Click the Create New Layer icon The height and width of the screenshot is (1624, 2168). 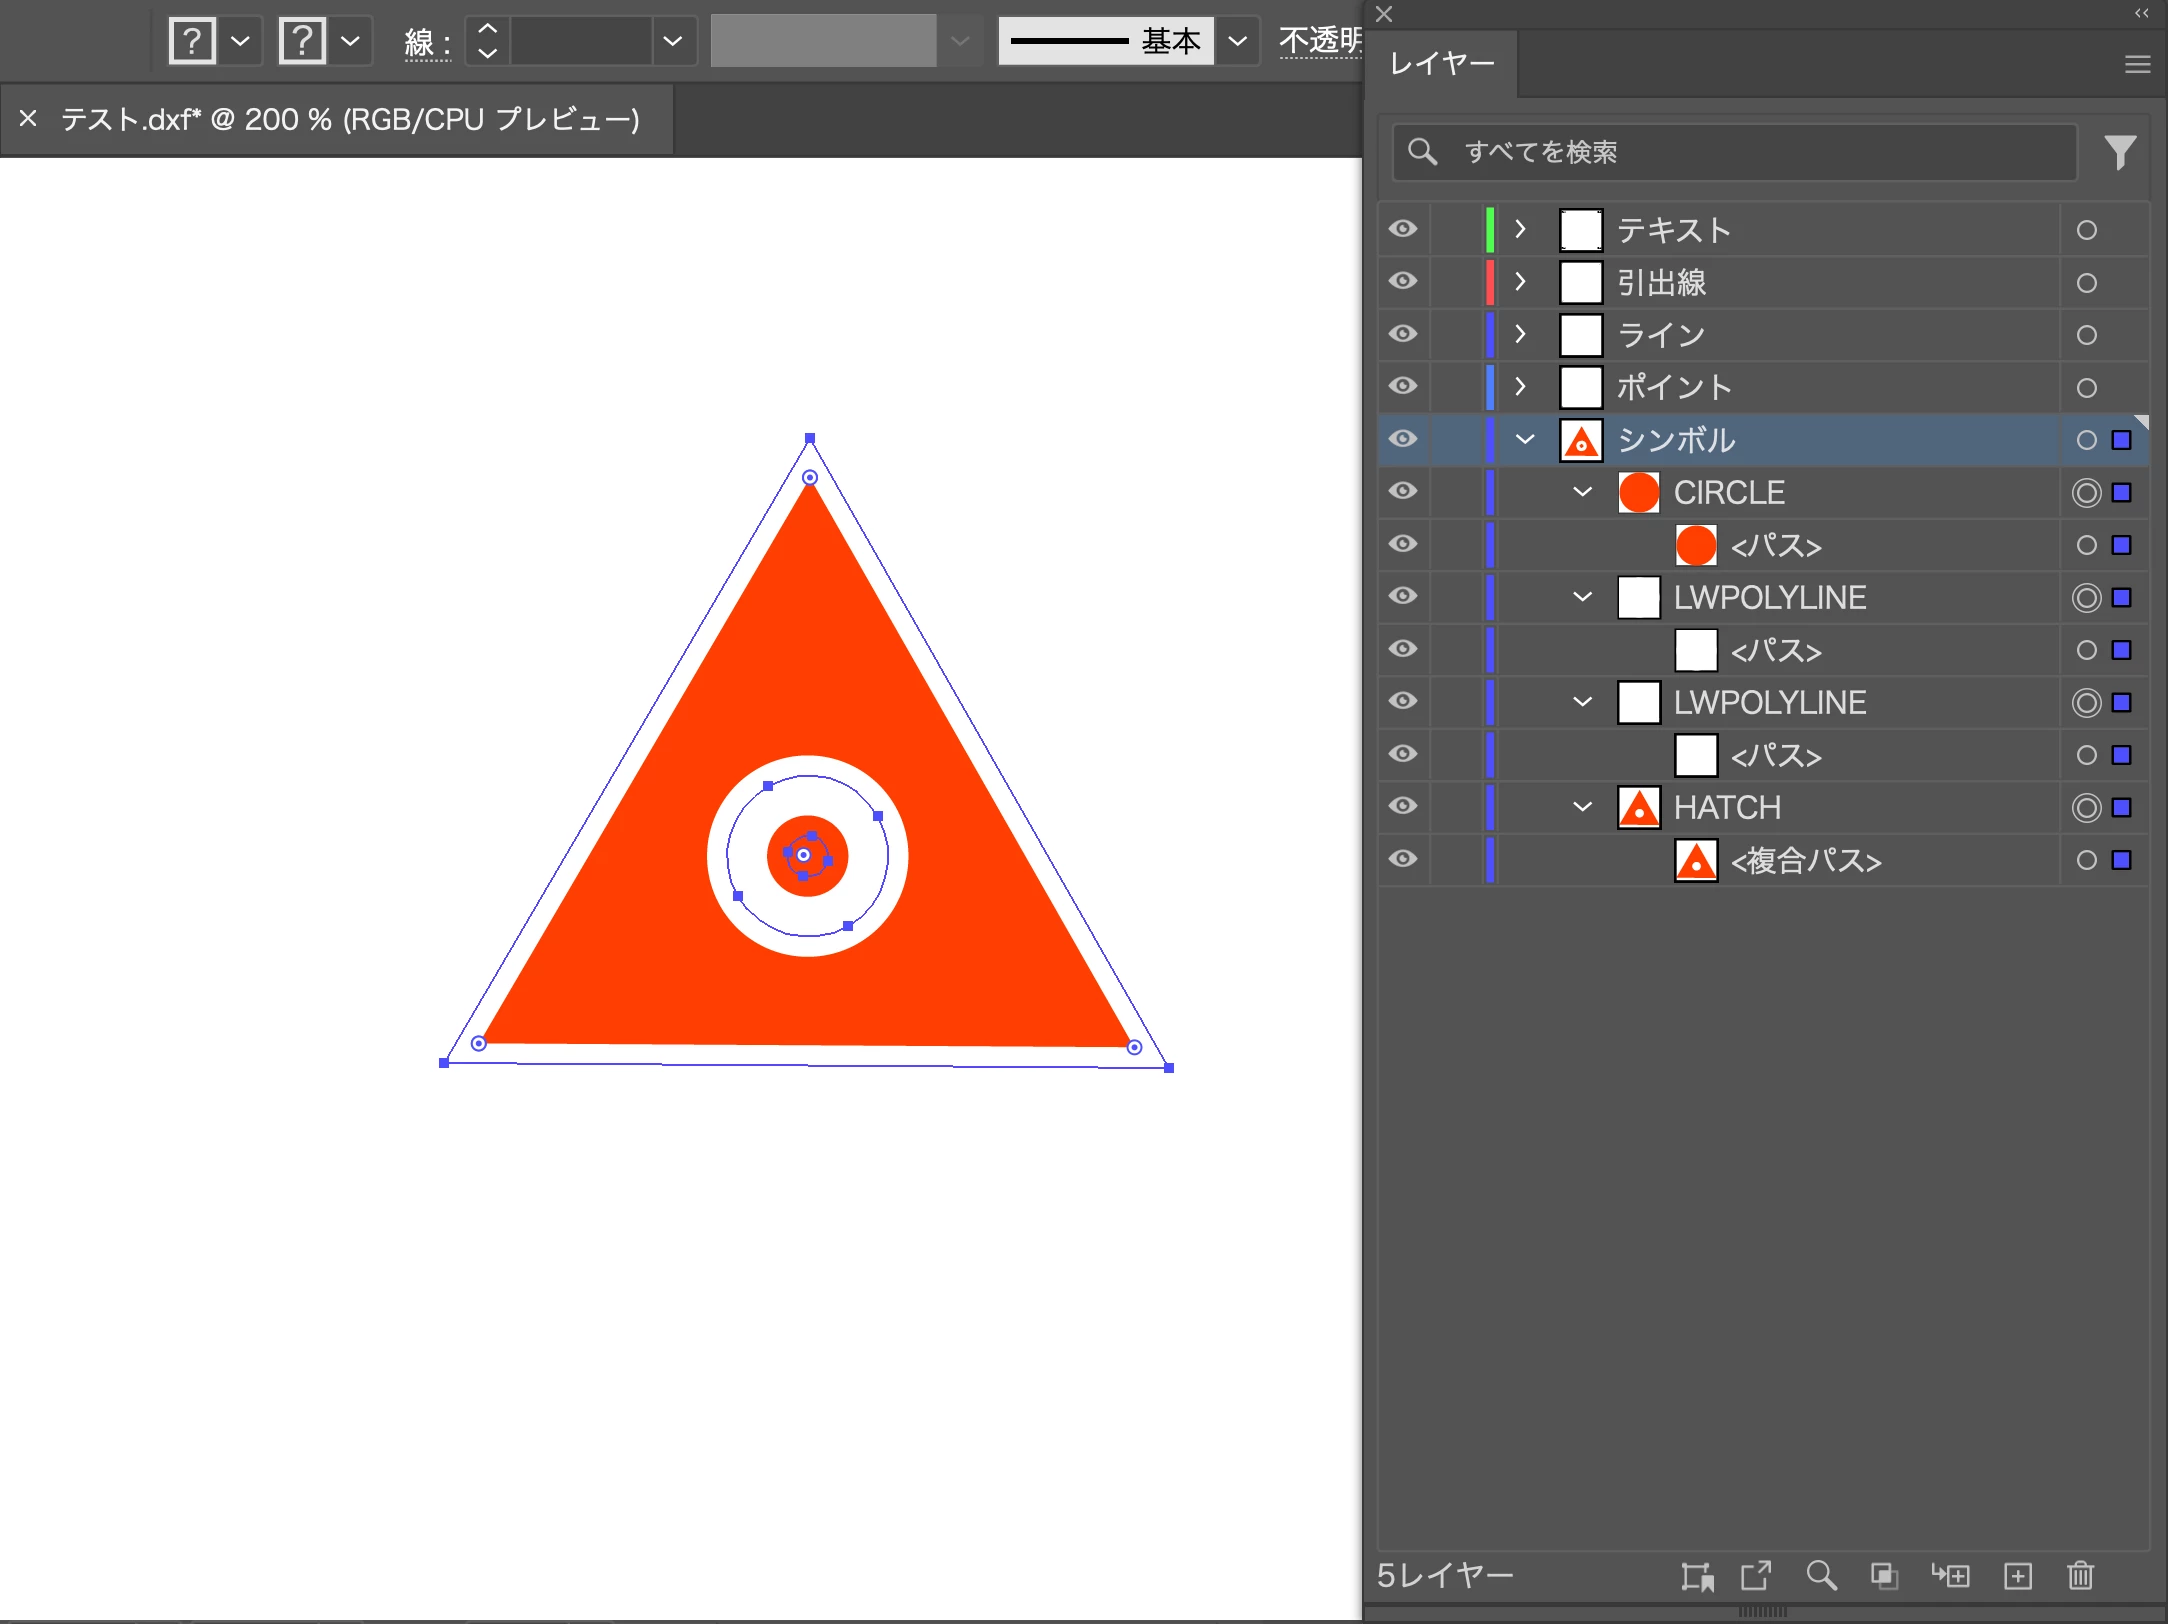[x=2018, y=1576]
